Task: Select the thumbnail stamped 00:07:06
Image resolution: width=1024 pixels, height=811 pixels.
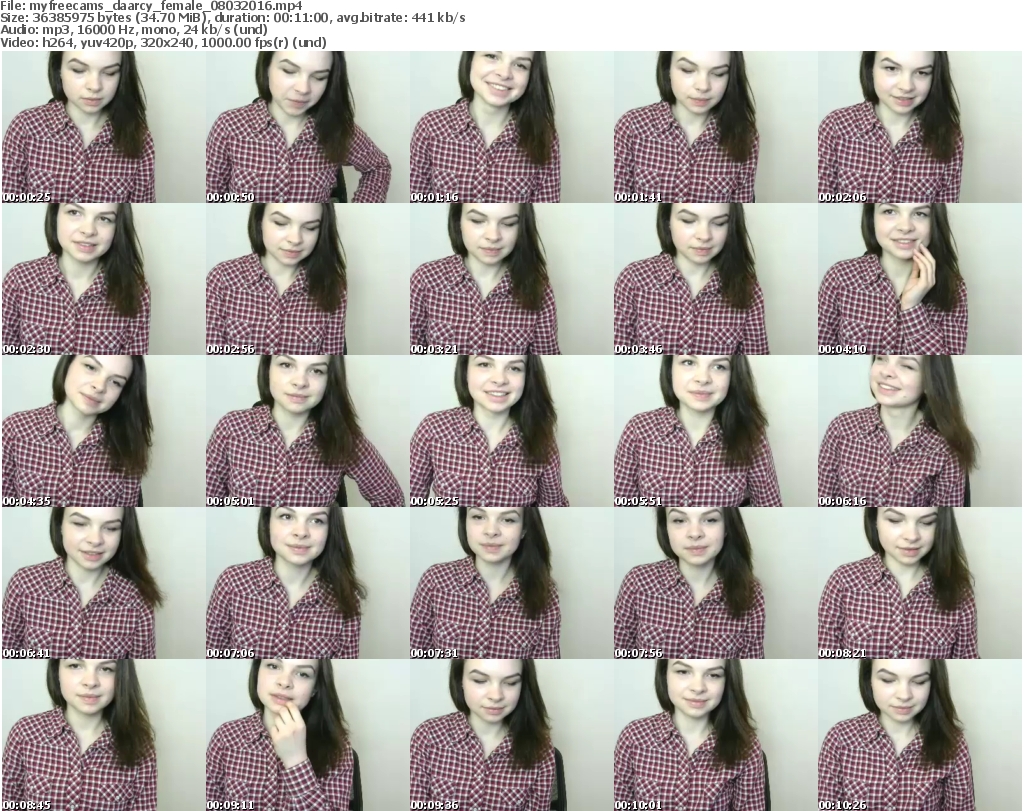Action: (x=308, y=583)
